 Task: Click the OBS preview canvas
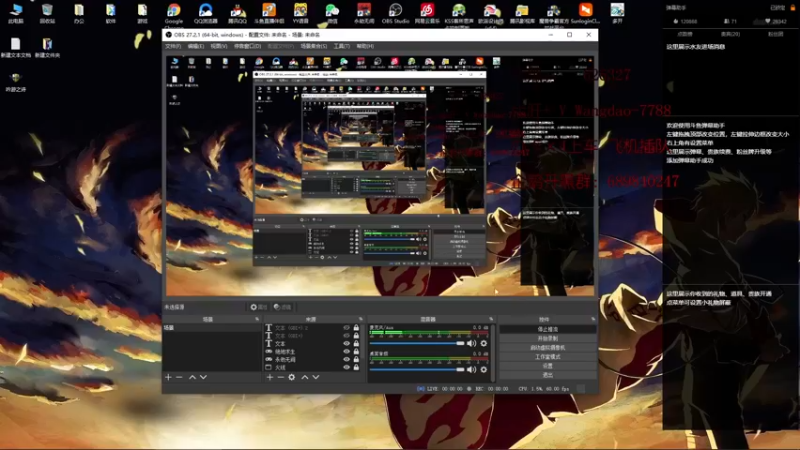click(380, 176)
